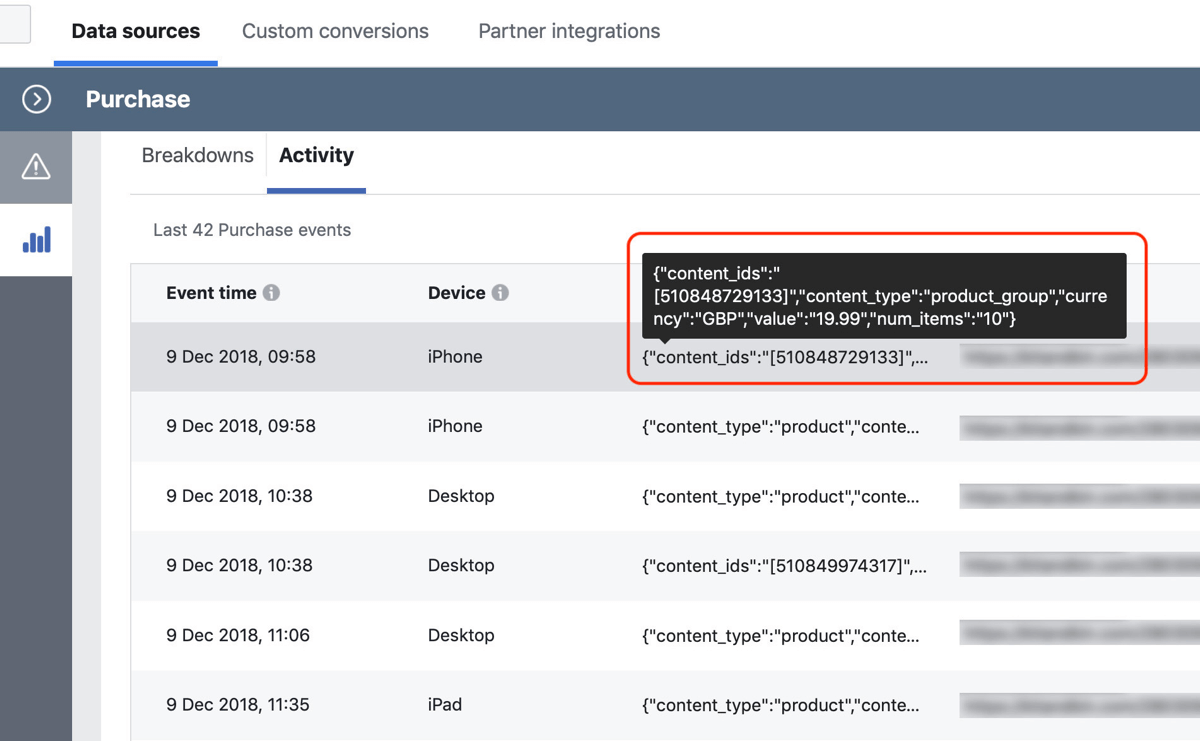1200x741 pixels.
Task: Switch to Data sources tab
Action: pyautogui.click(x=136, y=31)
